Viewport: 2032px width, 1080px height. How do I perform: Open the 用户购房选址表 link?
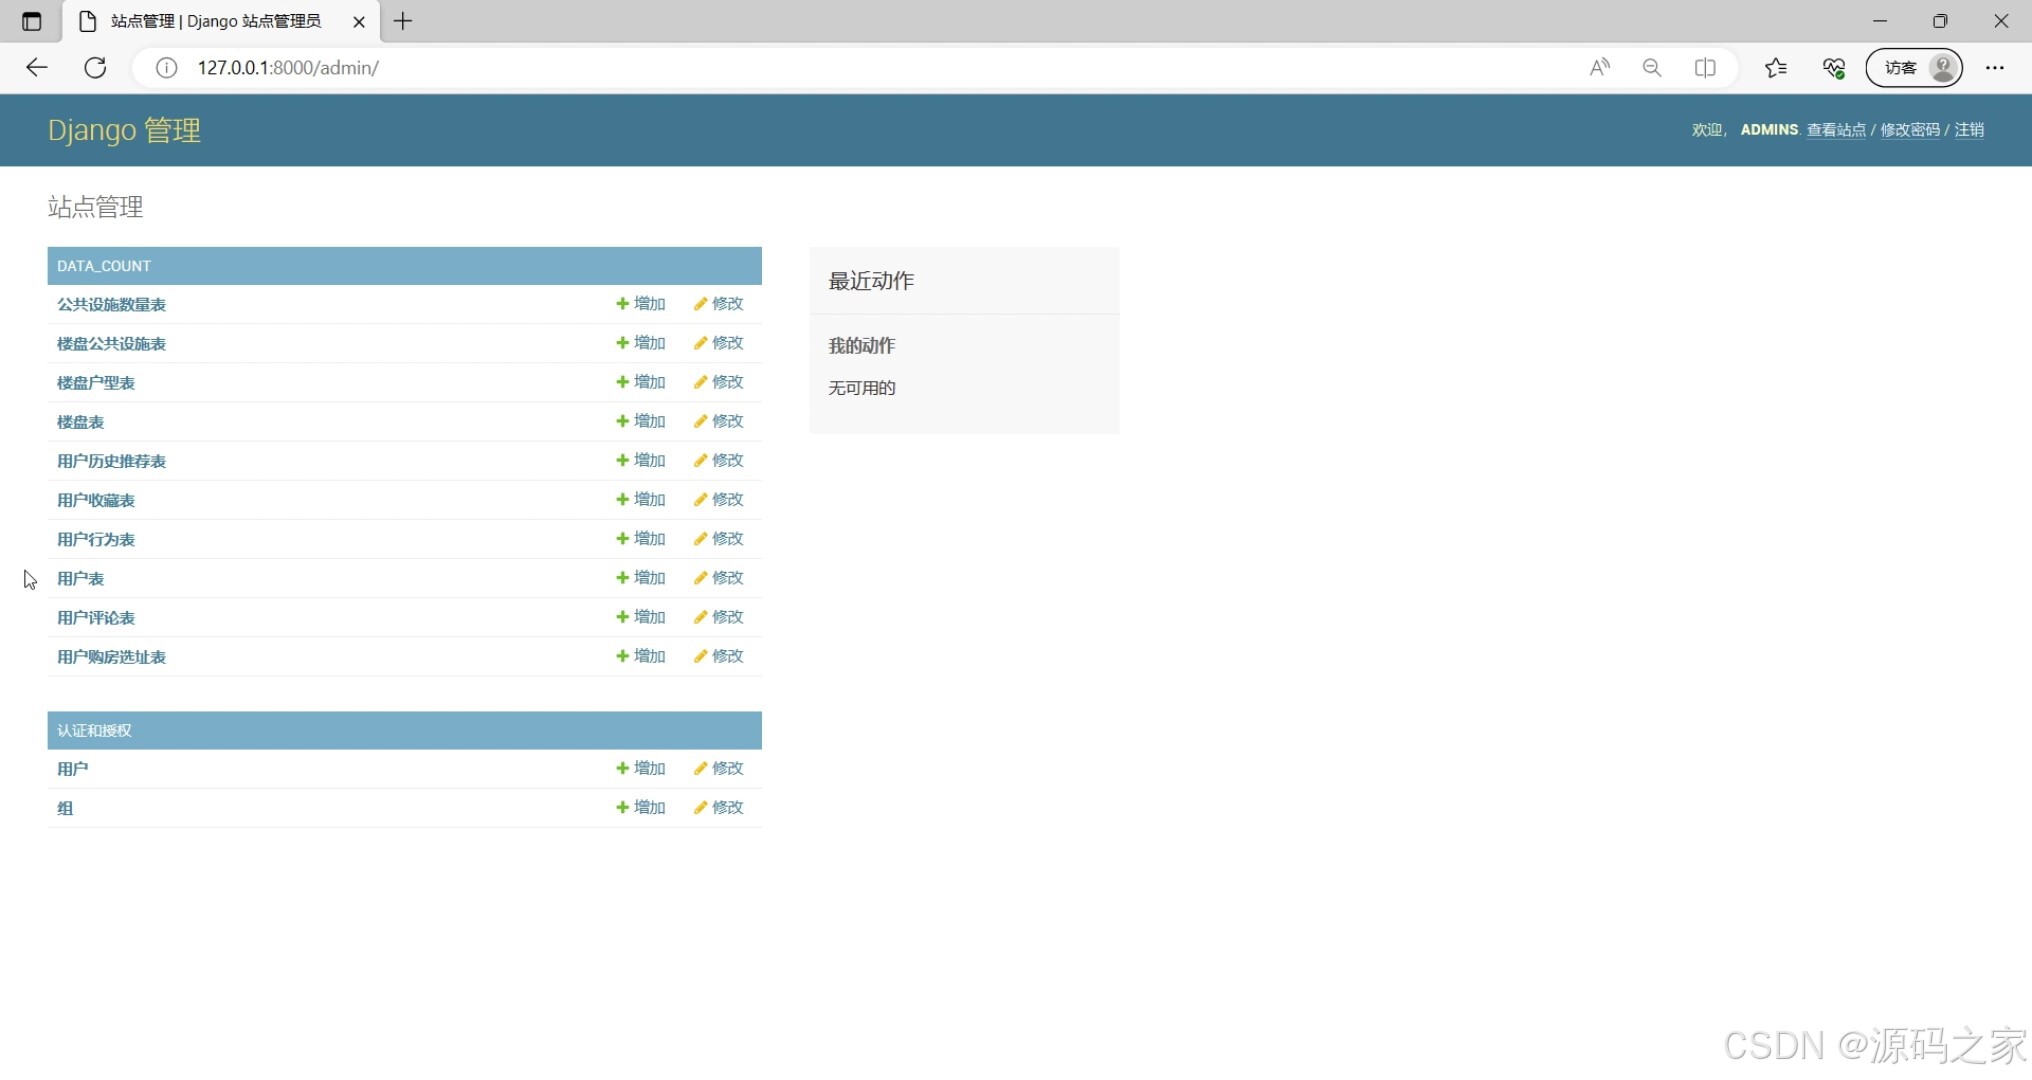coord(111,657)
